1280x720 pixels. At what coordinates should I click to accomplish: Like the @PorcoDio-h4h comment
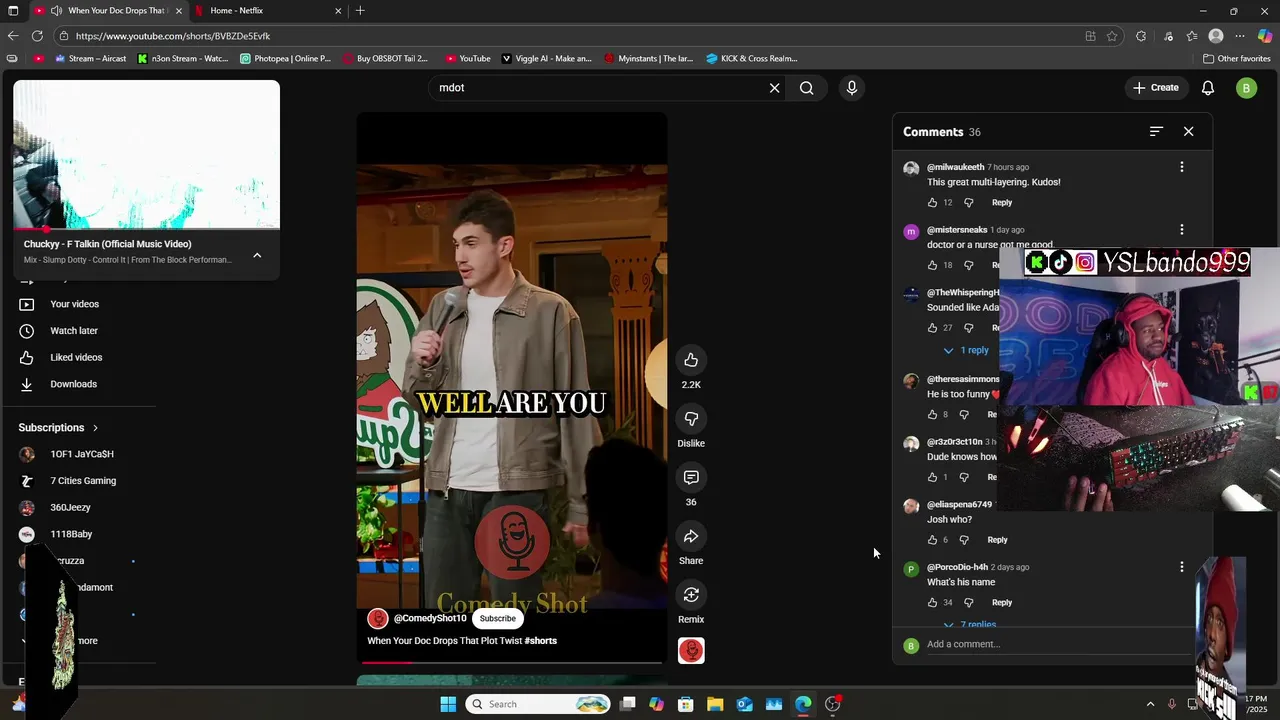(932, 603)
